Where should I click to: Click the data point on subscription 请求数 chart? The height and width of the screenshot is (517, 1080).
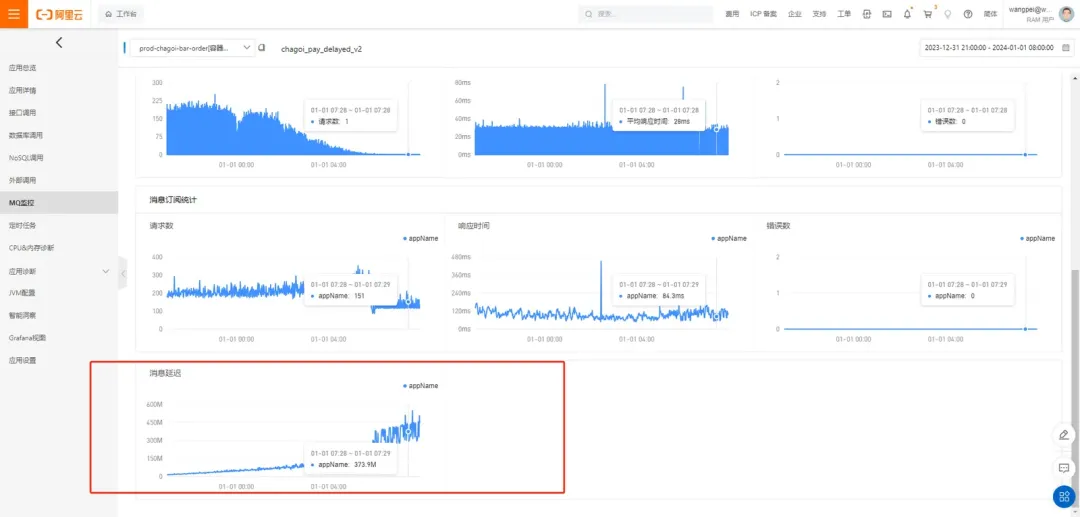tap(408, 302)
